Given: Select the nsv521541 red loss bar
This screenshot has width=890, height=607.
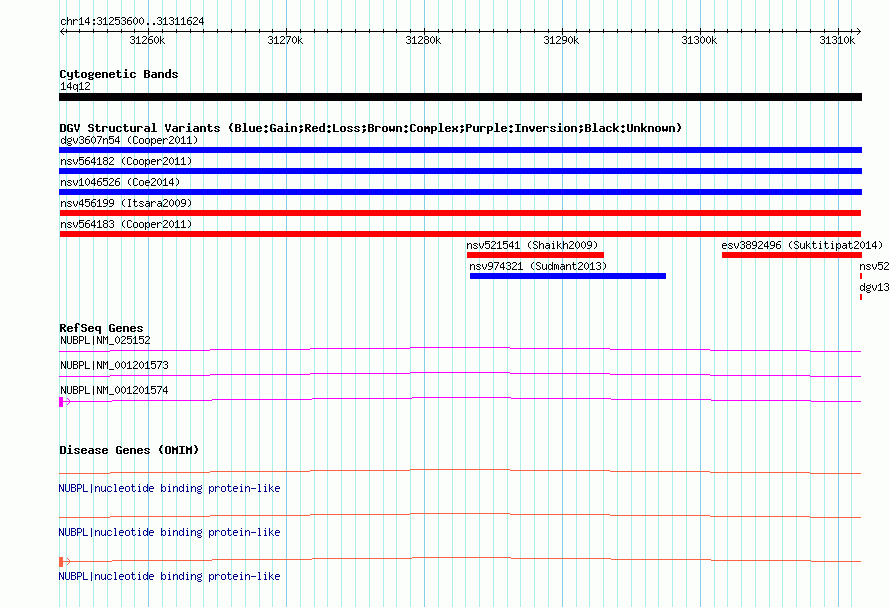Looking at the screenshot, I should click(x=535, y=256).
